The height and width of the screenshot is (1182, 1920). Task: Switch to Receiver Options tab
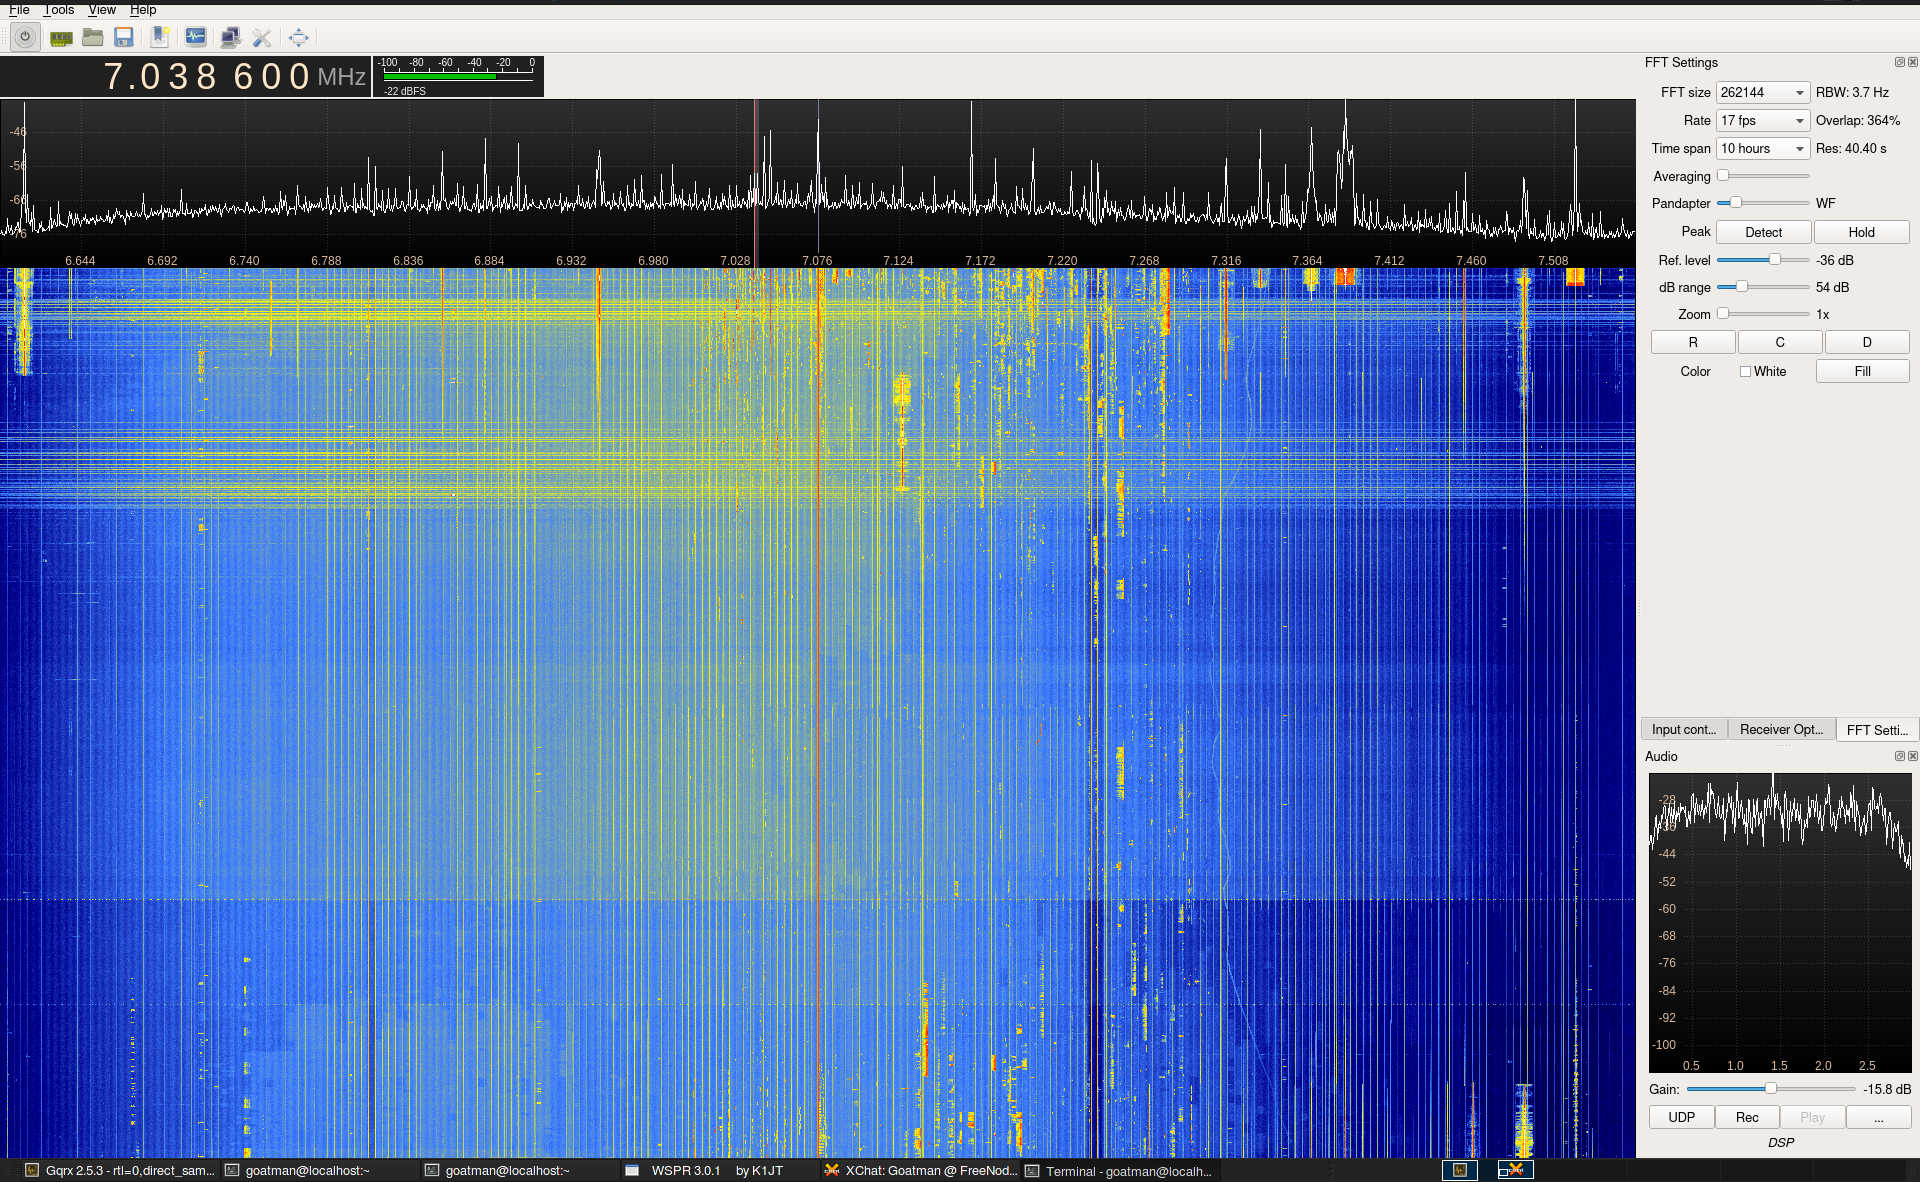pos(1782,729)
